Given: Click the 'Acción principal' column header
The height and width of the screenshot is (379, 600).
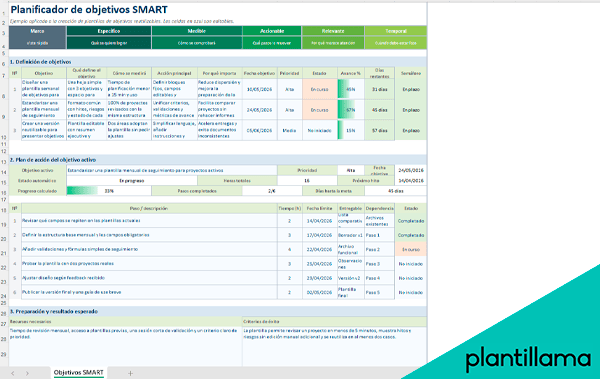Looking at the screenshot, I should pos(174,73).
